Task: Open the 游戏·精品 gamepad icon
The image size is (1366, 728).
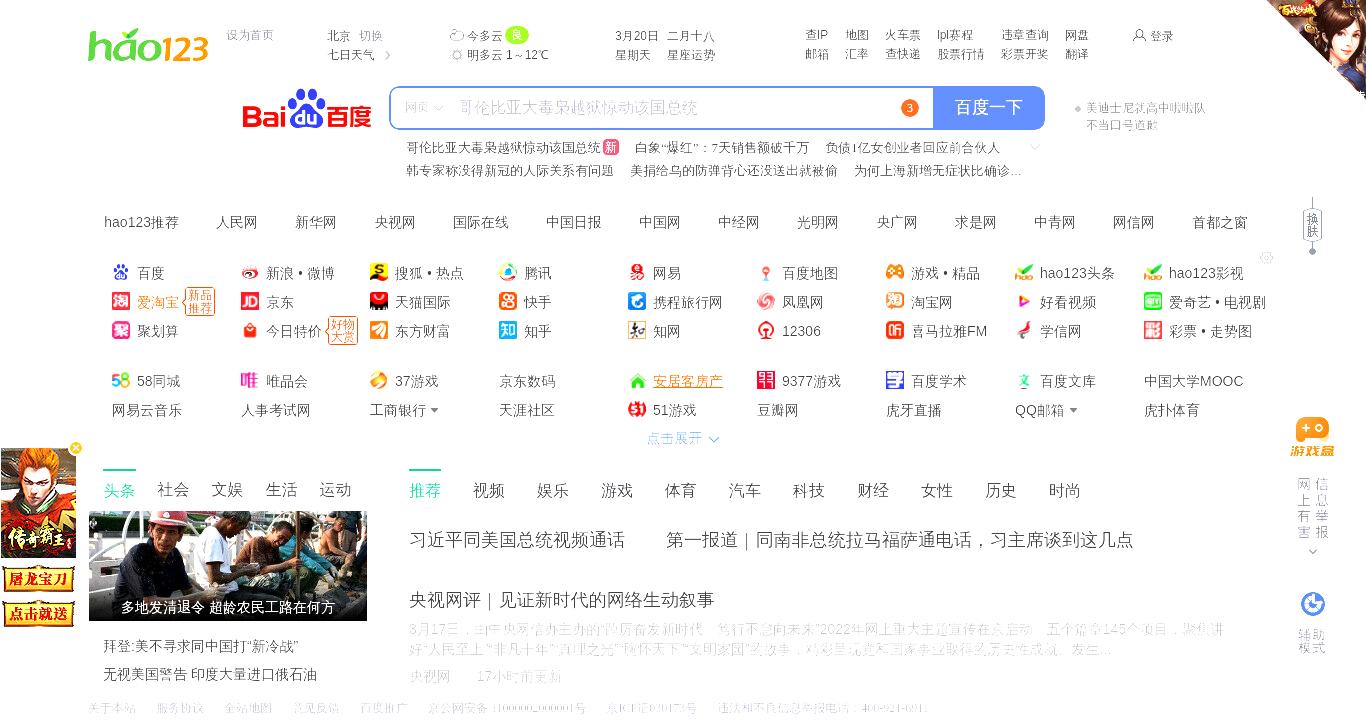Action: pos(895,273)
